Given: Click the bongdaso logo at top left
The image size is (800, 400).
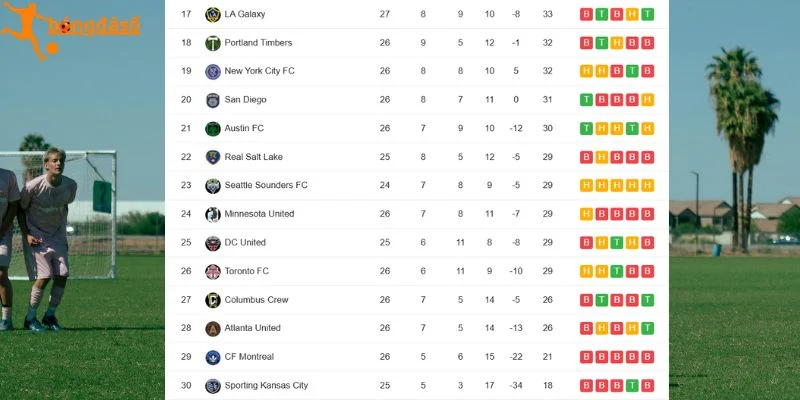Looking at the screenshot, I should 70,28.
